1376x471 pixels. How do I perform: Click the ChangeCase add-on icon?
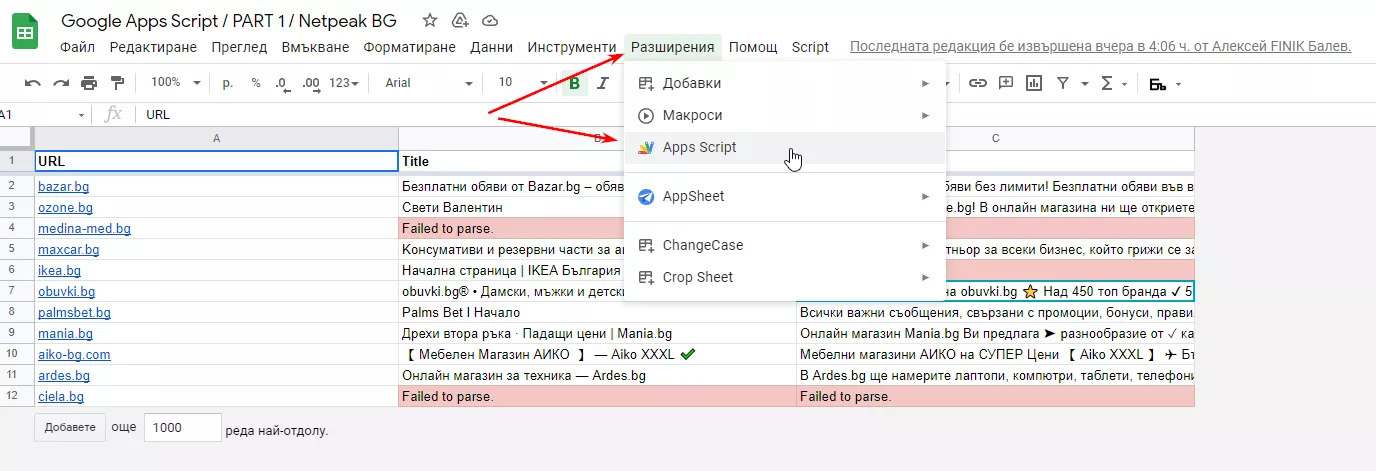tap(646, 245)
